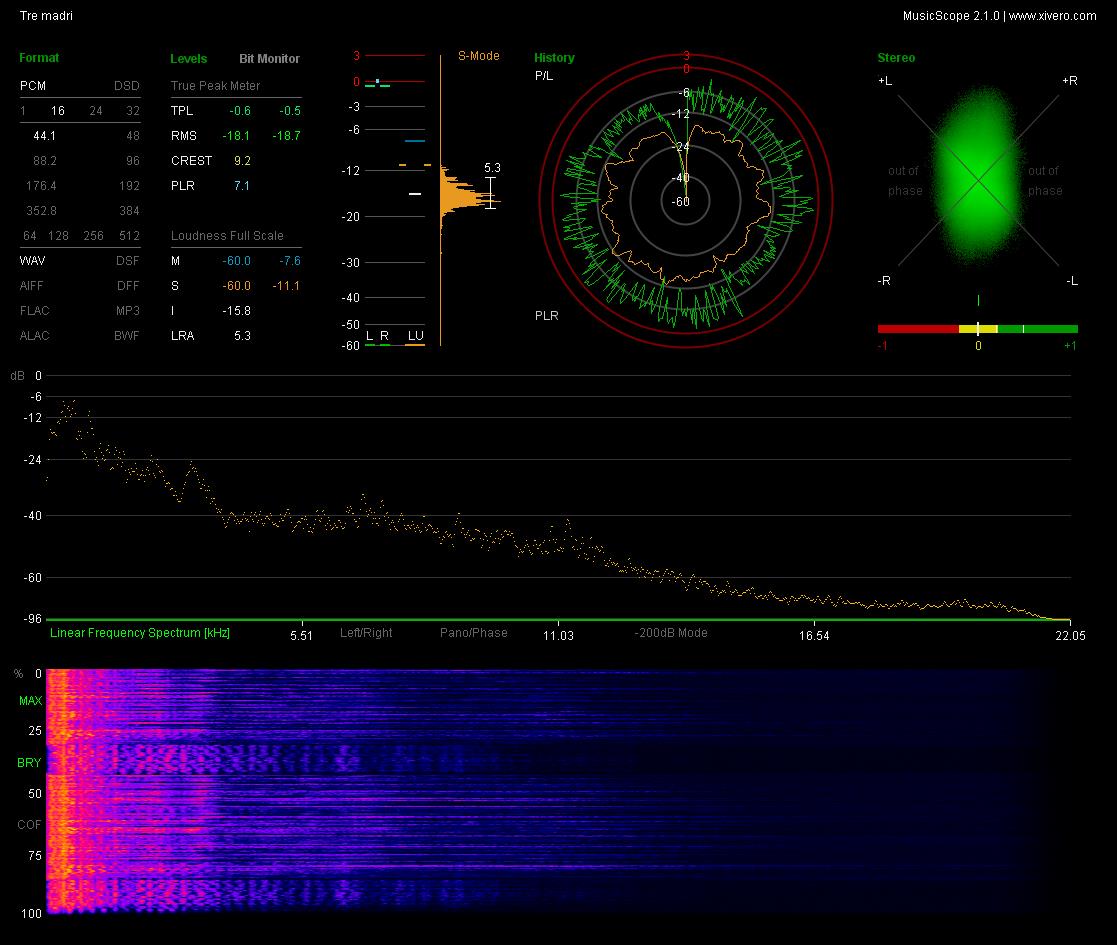Select DSD format mode
Viewport: 1117px width, 945px height.
(x=127, y=85)
